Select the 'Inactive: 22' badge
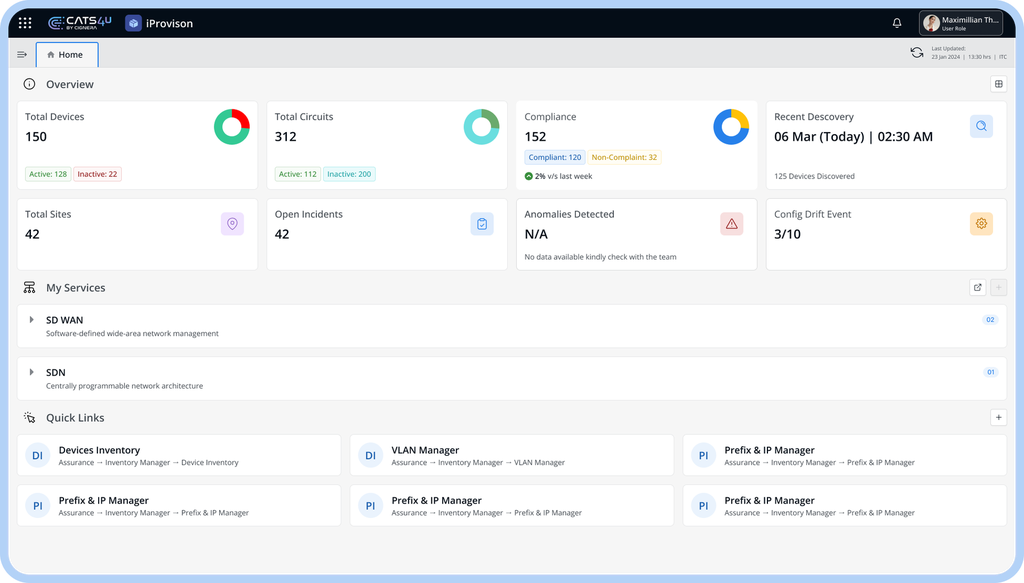 point(97,174)
